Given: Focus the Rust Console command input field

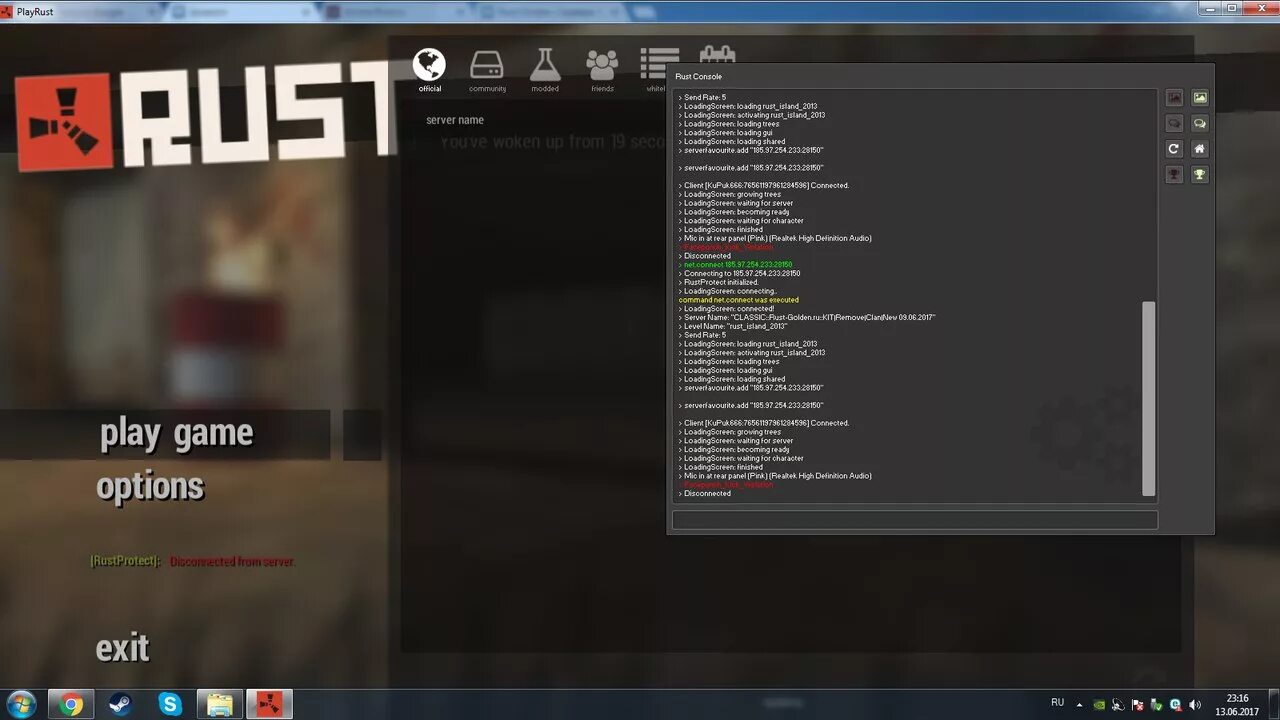Looking at the screenshot, I should 915,520.
